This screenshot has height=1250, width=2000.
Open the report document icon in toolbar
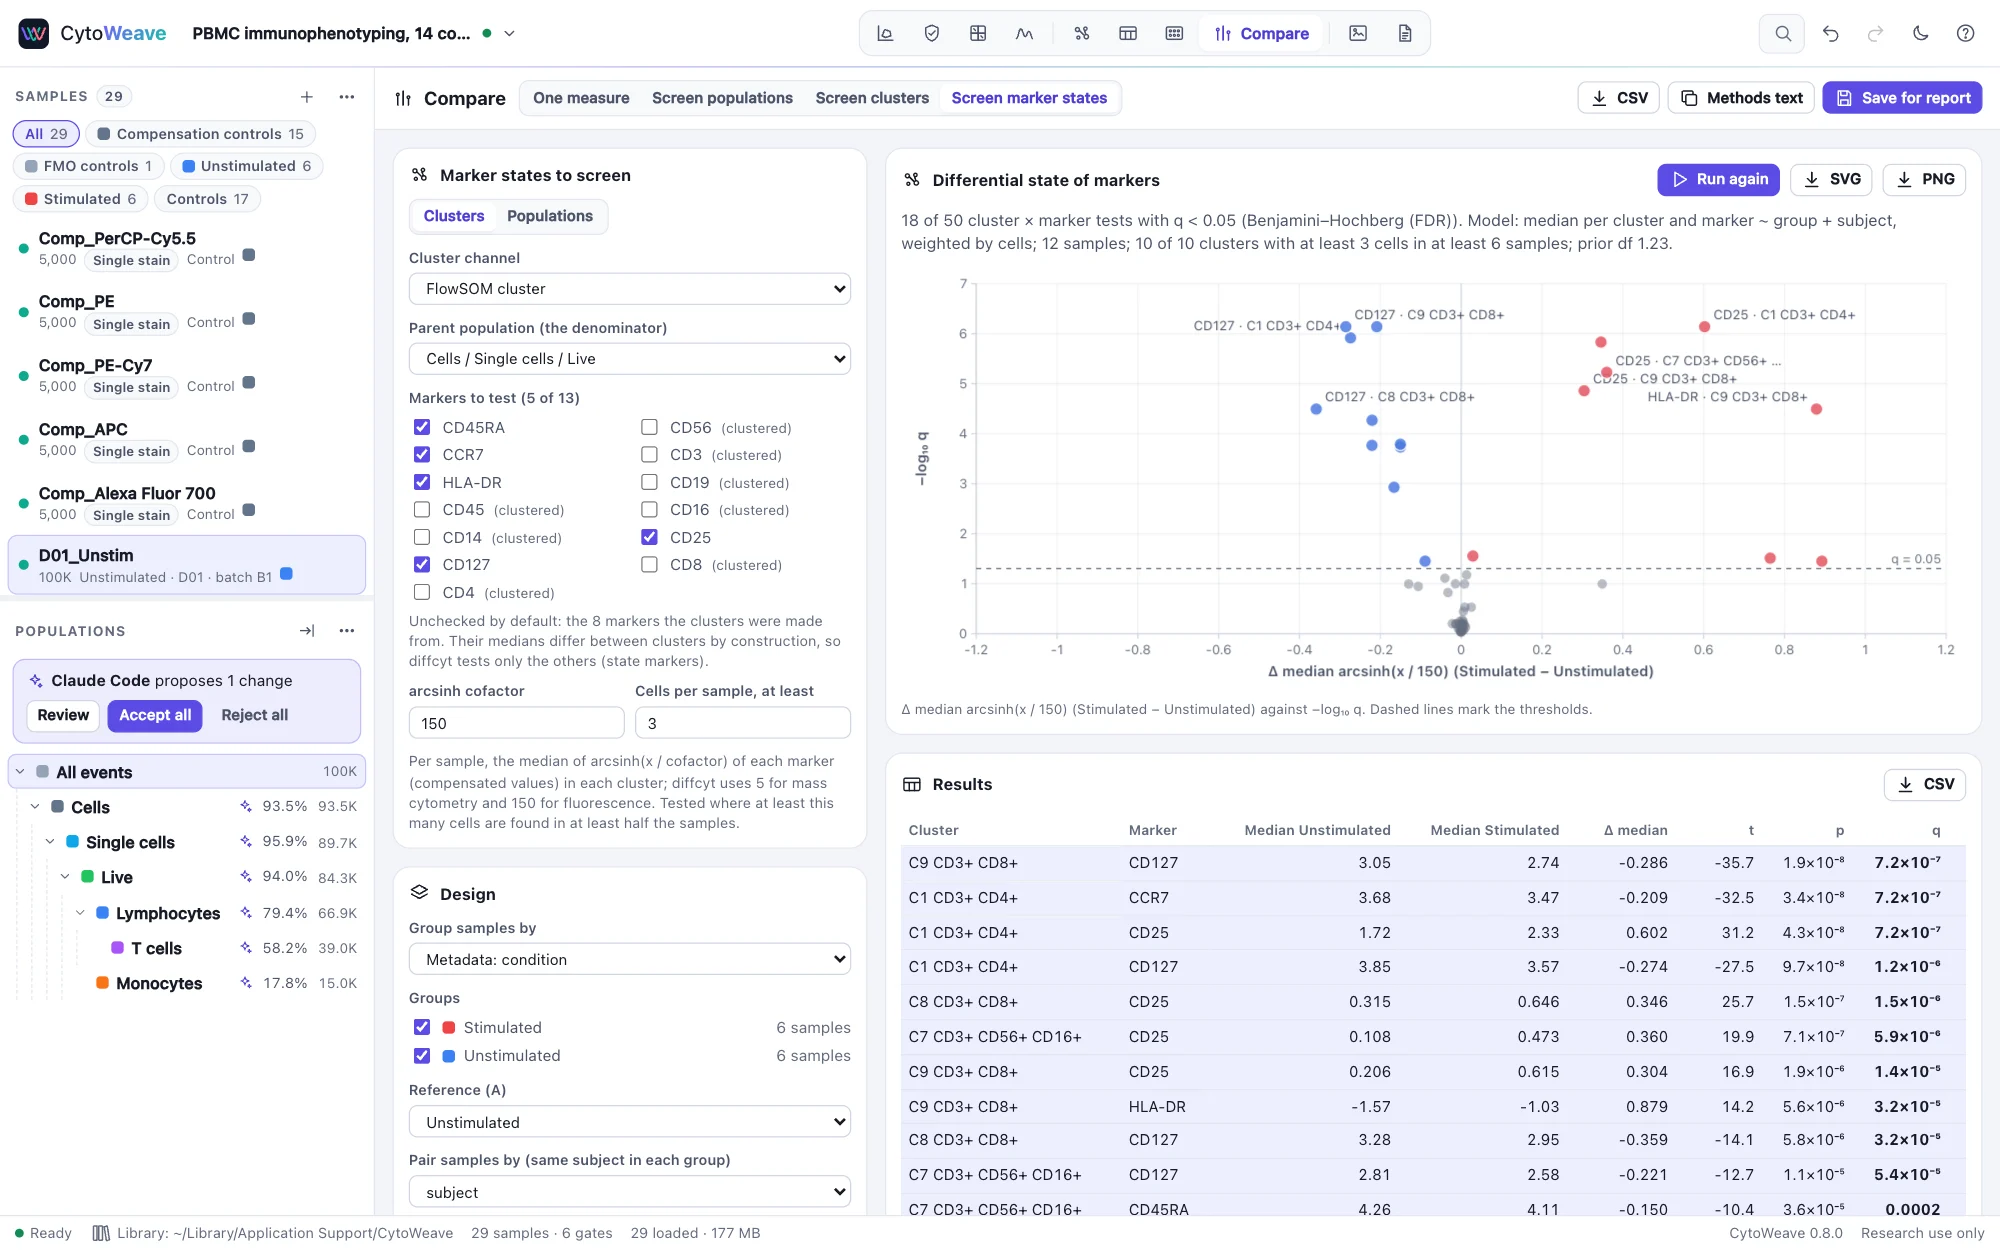pyautogui.click(x=1405, y=33)
